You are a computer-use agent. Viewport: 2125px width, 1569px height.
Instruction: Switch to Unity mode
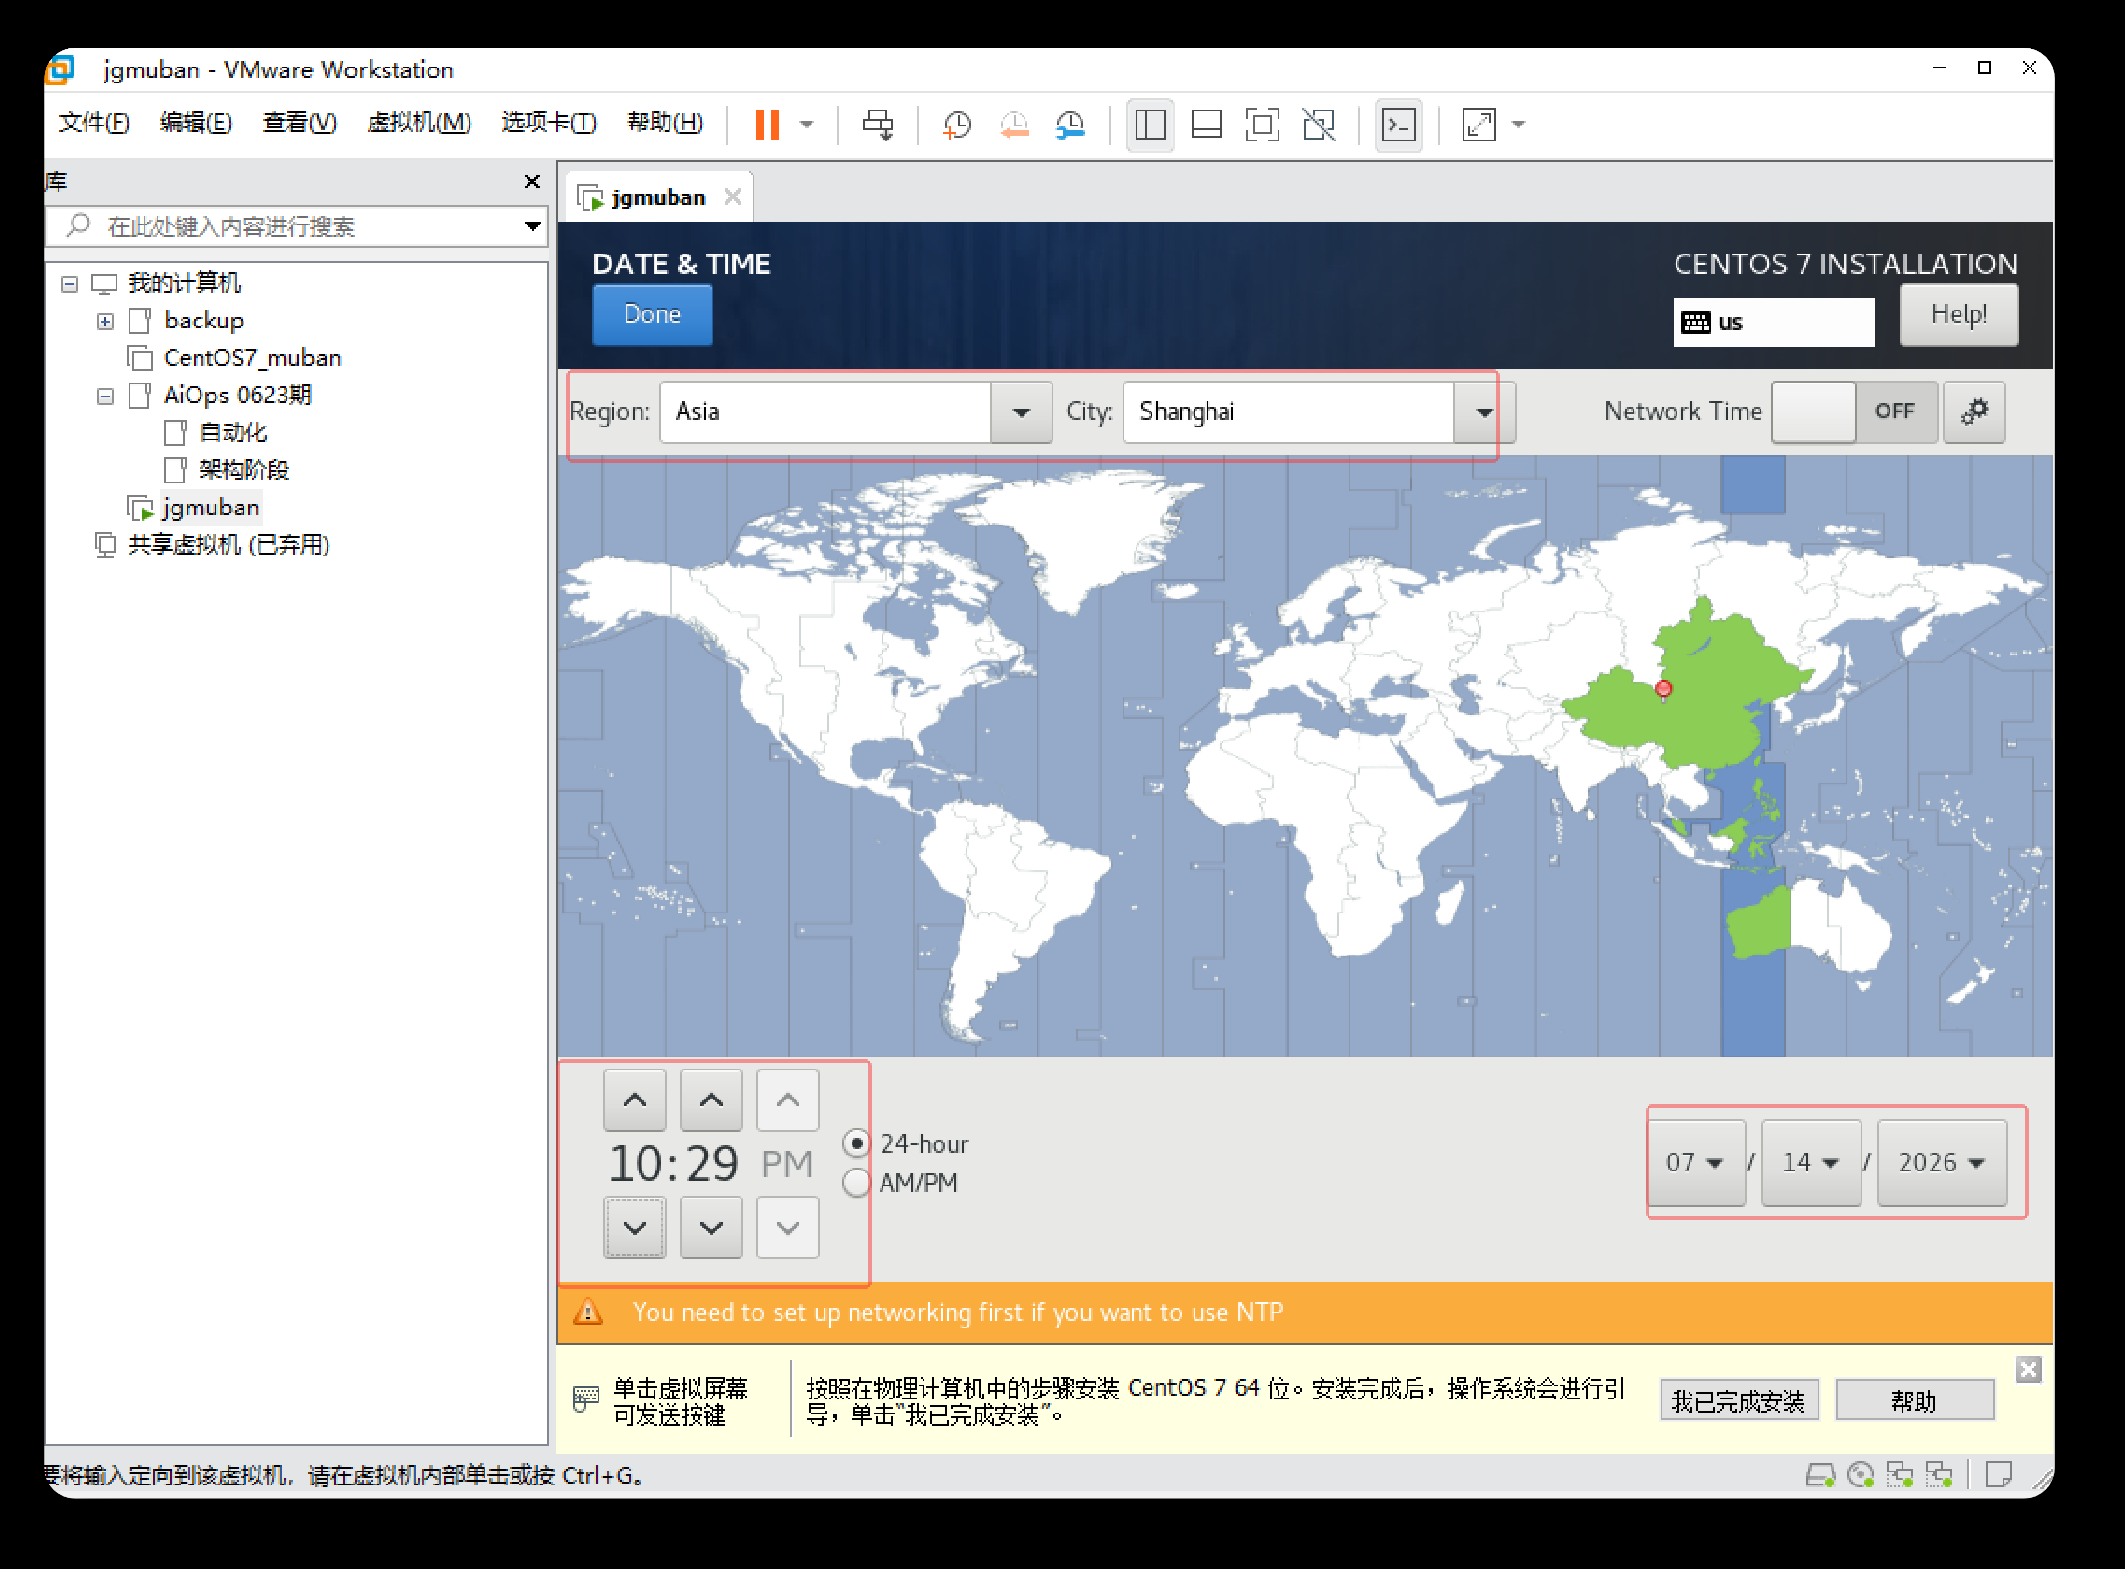tap(1319, 125)
